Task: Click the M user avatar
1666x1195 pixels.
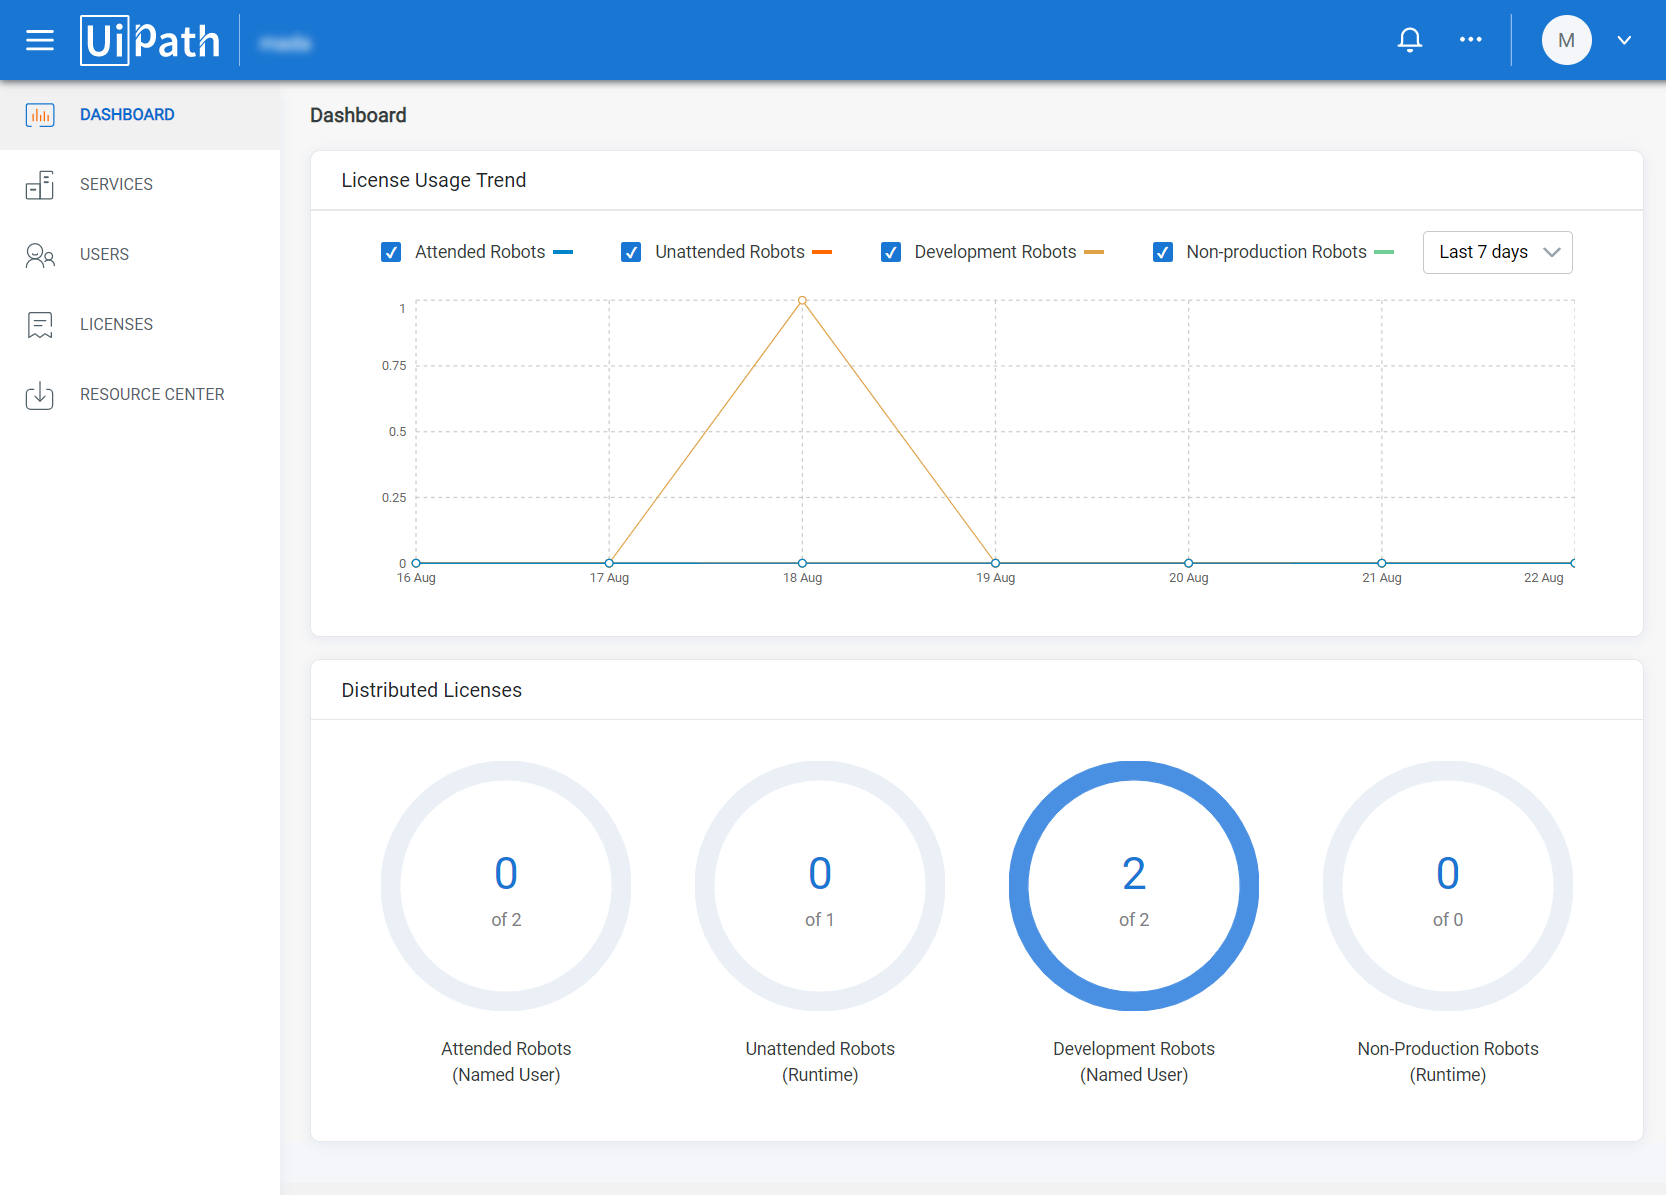Action: coord(1566,40)
